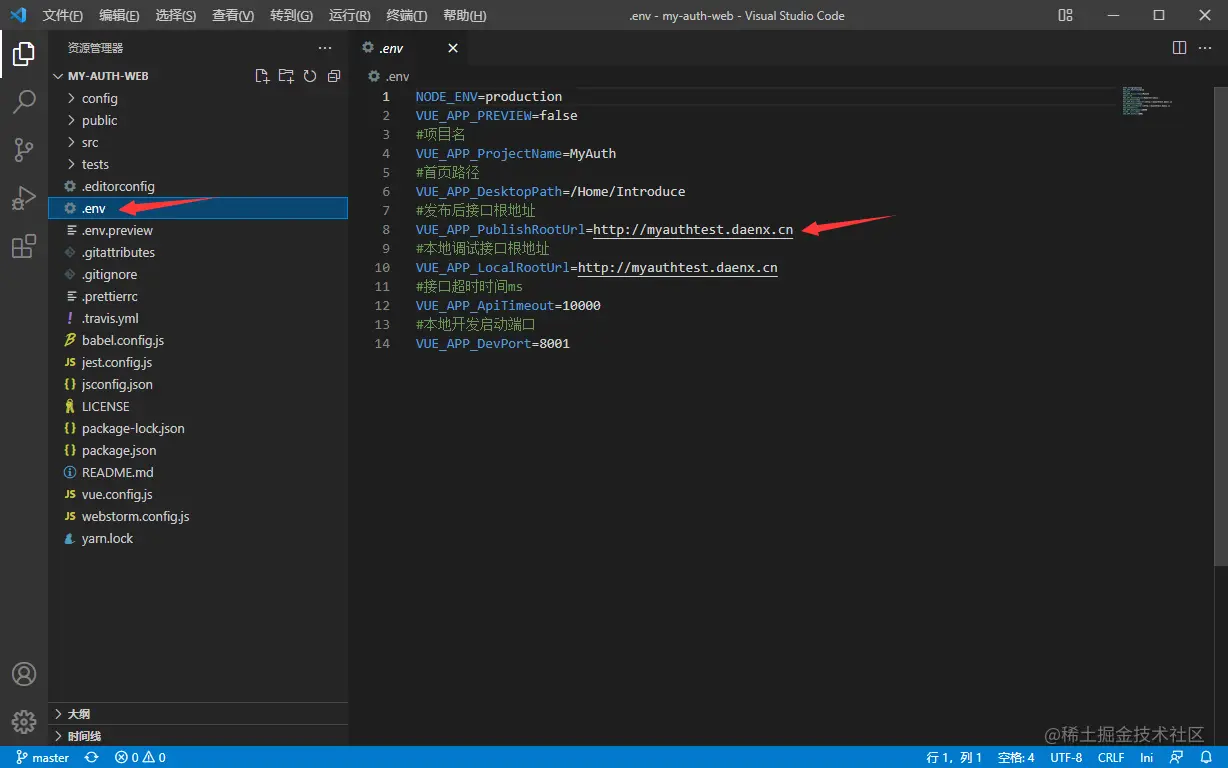Refresh the explorer file tree

pyautogui.click(x=310, y=76)
